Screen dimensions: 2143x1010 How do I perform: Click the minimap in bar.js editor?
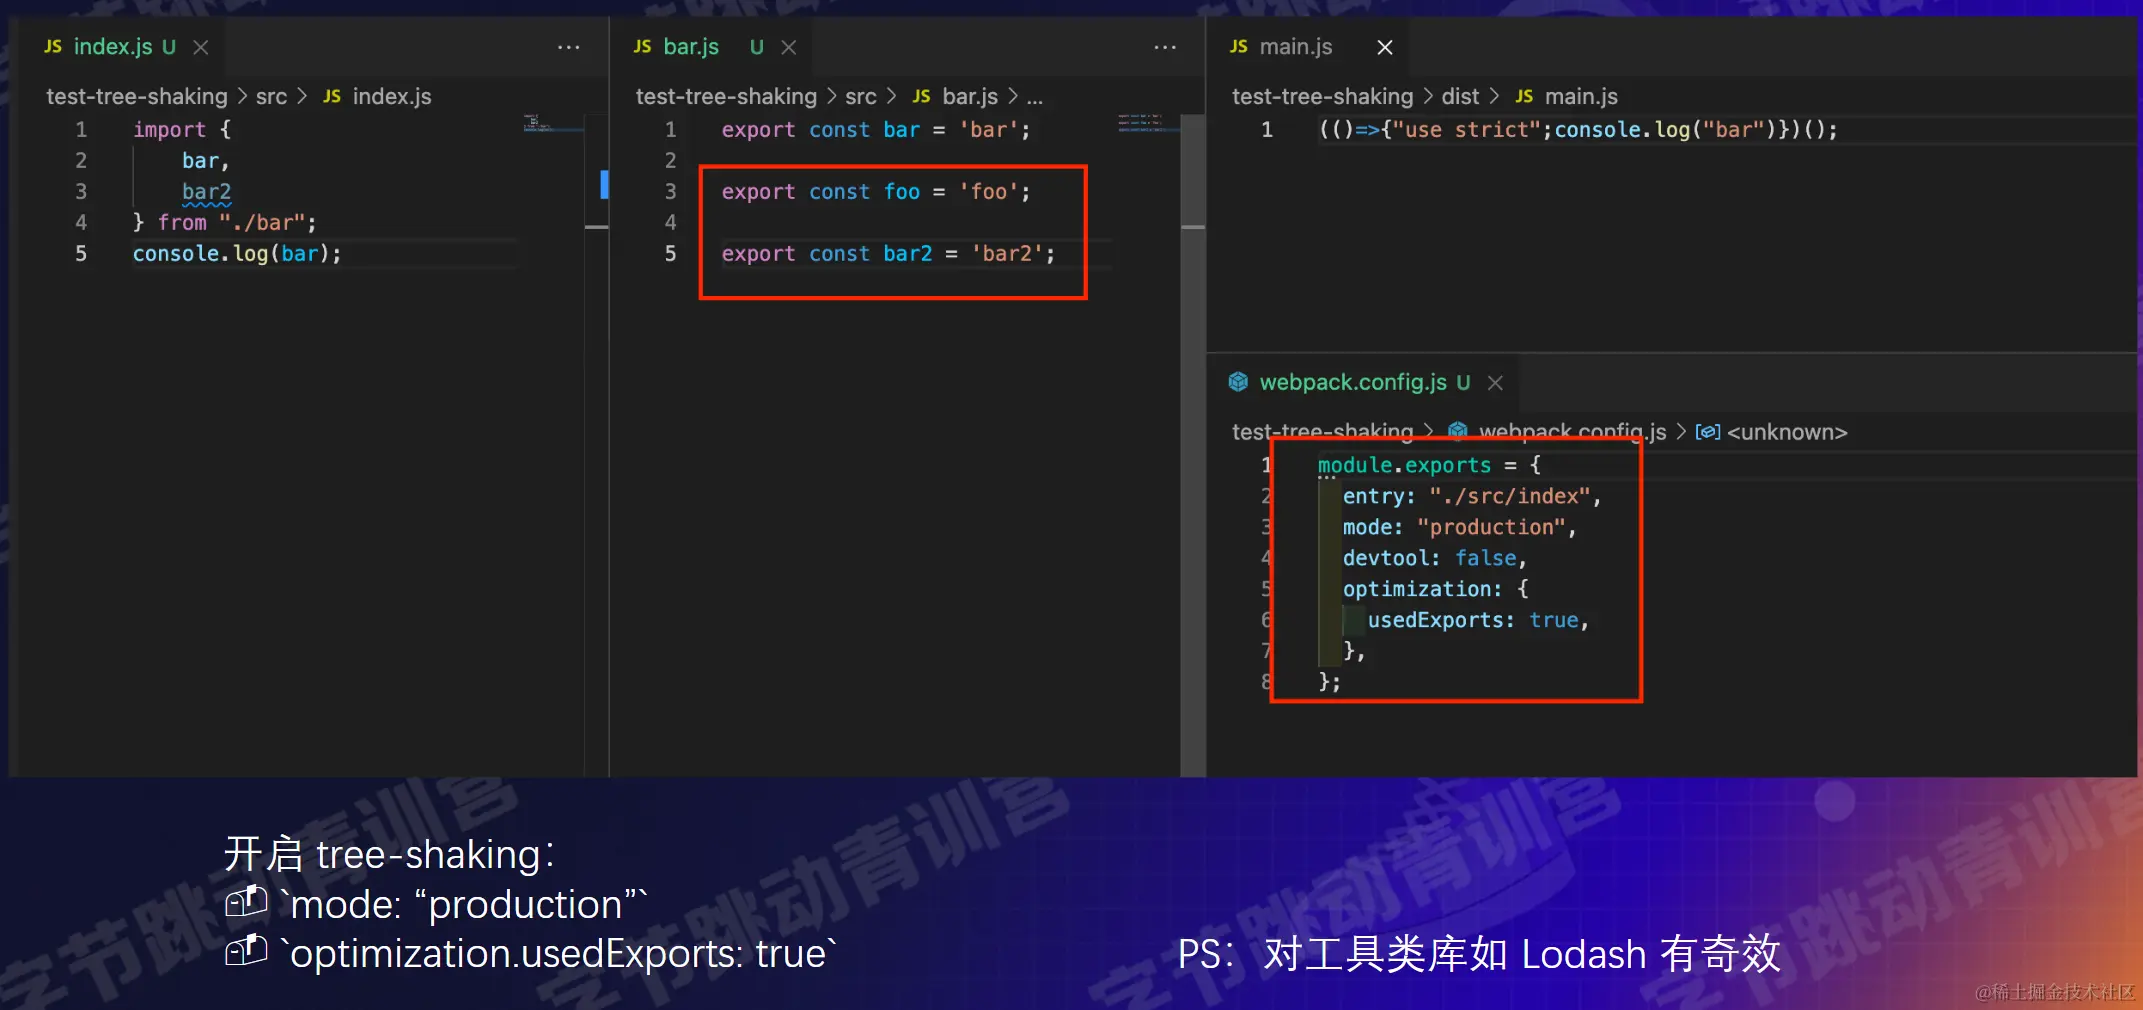pyautogui.click(x=1149, y=124)
